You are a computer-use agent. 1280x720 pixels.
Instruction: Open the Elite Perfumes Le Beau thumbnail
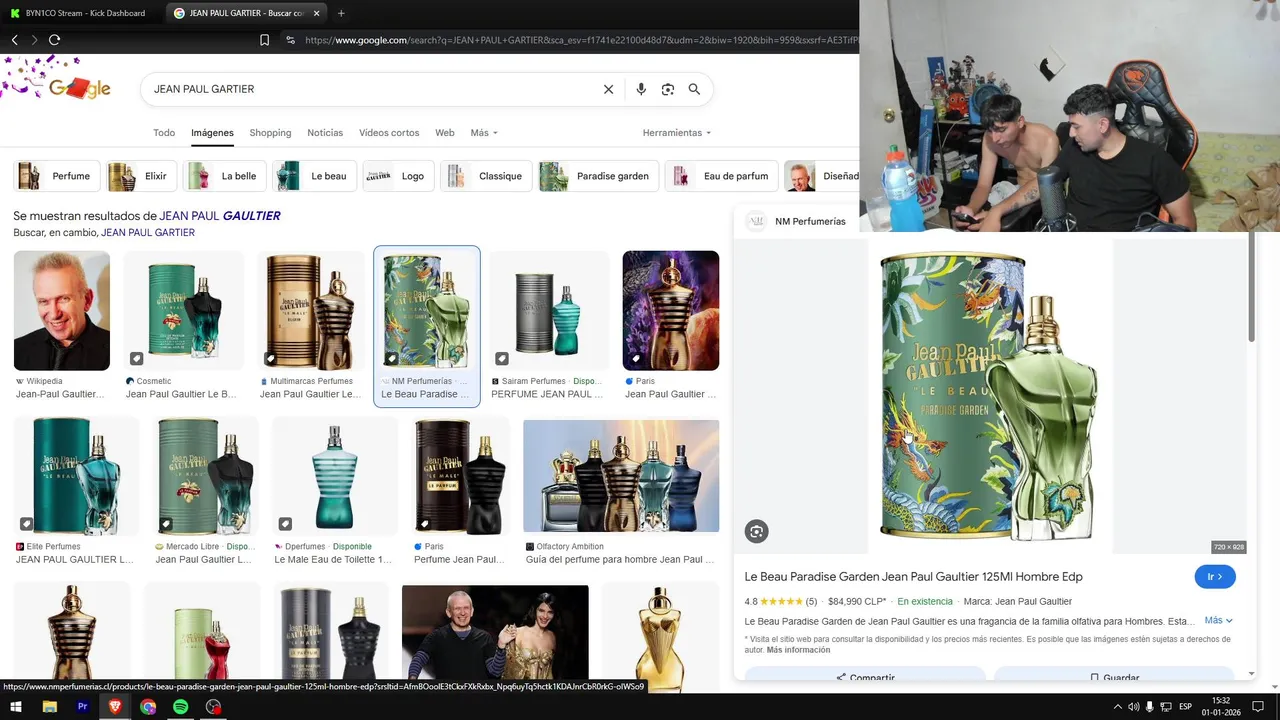[76, 477]
